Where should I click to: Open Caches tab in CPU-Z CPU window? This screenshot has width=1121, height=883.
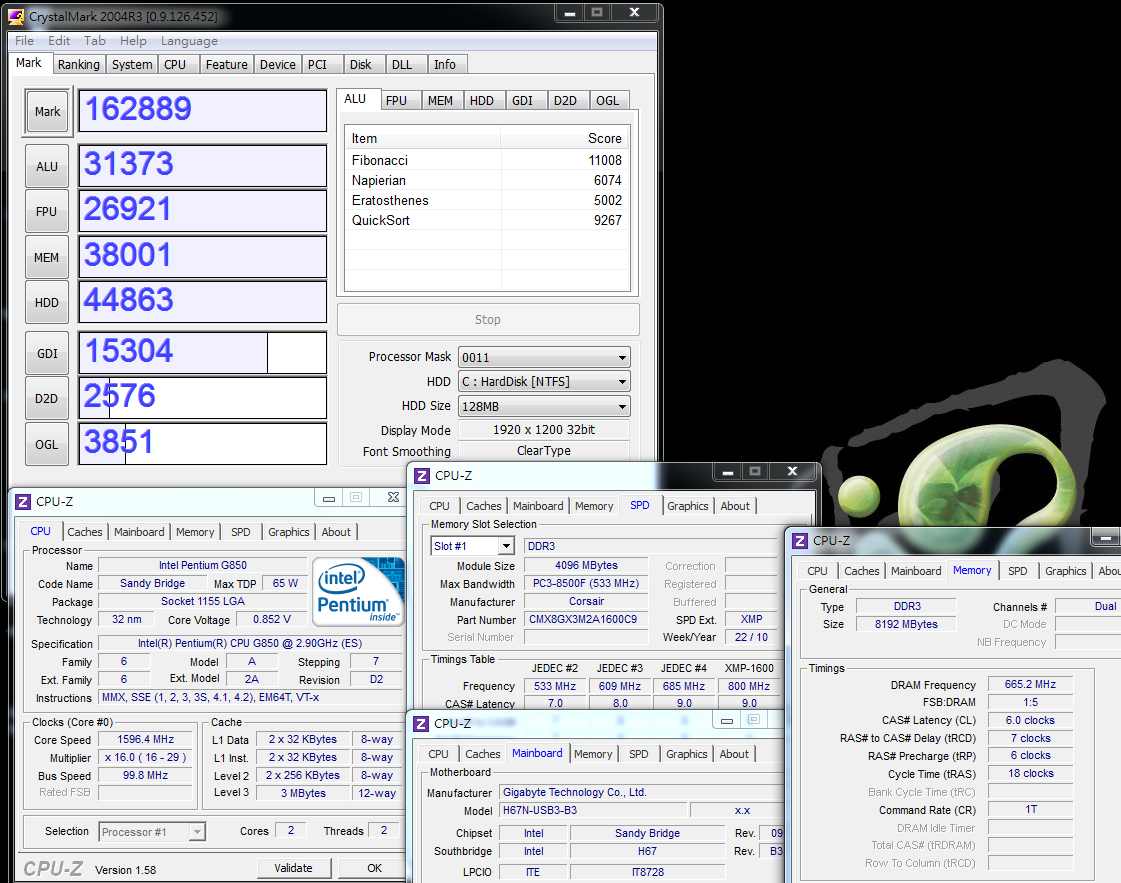click(85, 532)
